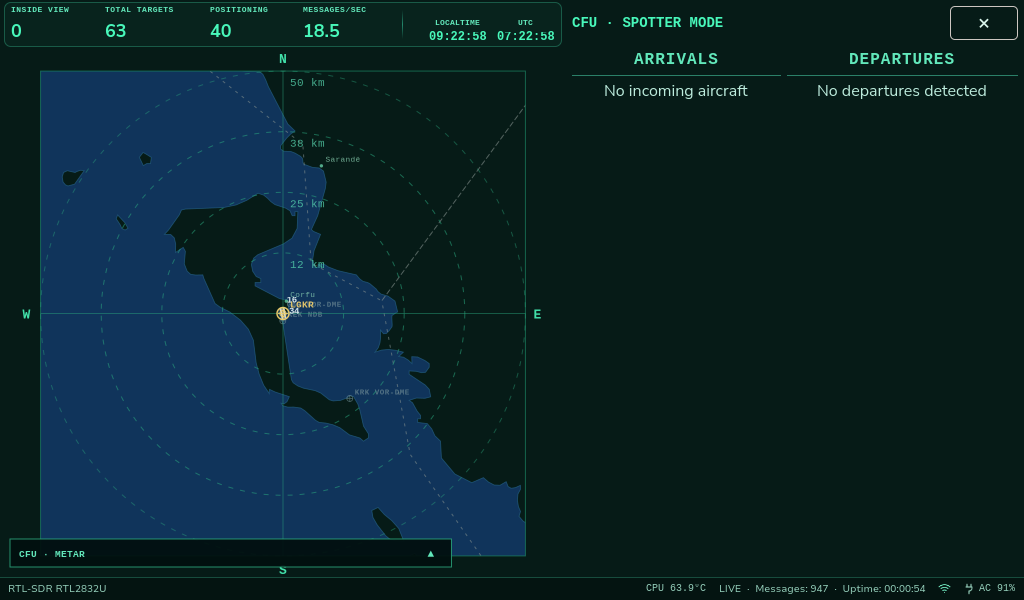Click the E compass marker
The height and width of the screenshot is (600, 1024).
(x=537, y=314)
